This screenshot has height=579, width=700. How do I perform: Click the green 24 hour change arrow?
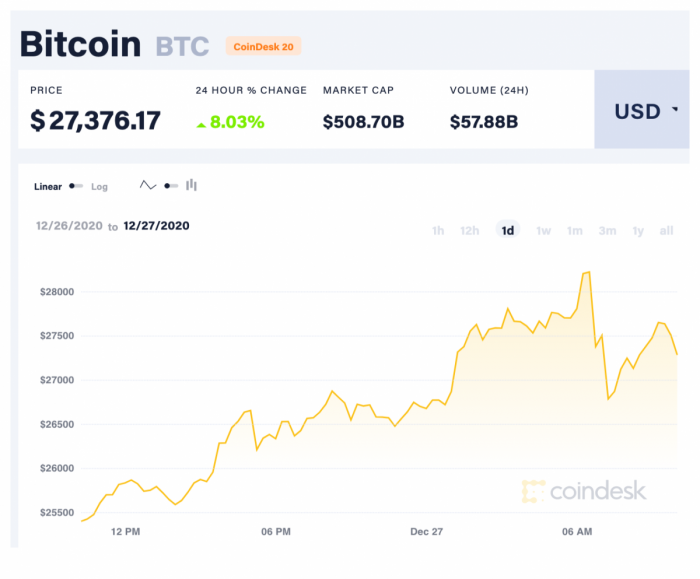pyautogui.click(x=202, y=124)
